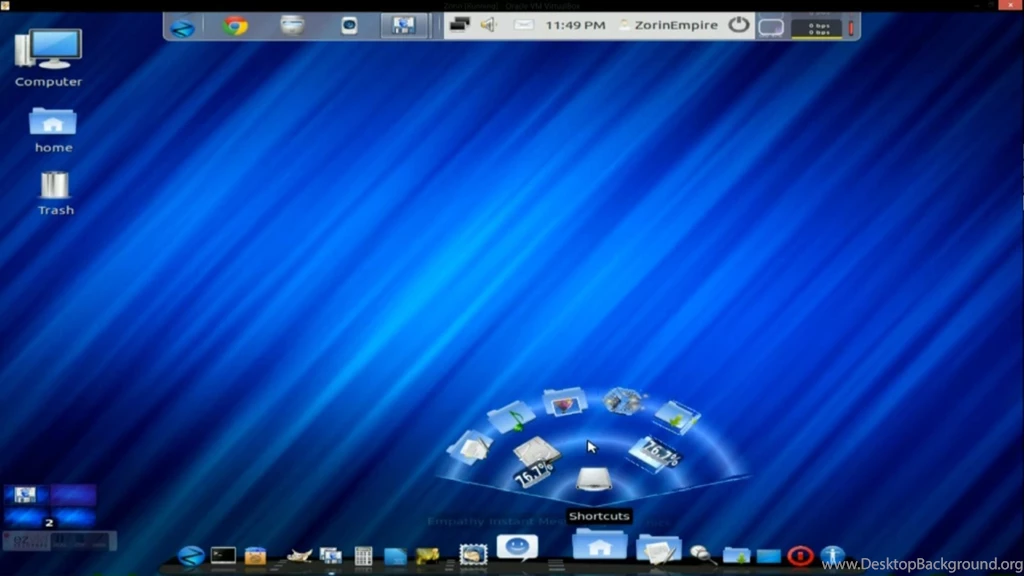Click the optical drive icon in Shortcuts fan
The width and height of the screenshot is (1024, 576).
[x=593, y=480]
